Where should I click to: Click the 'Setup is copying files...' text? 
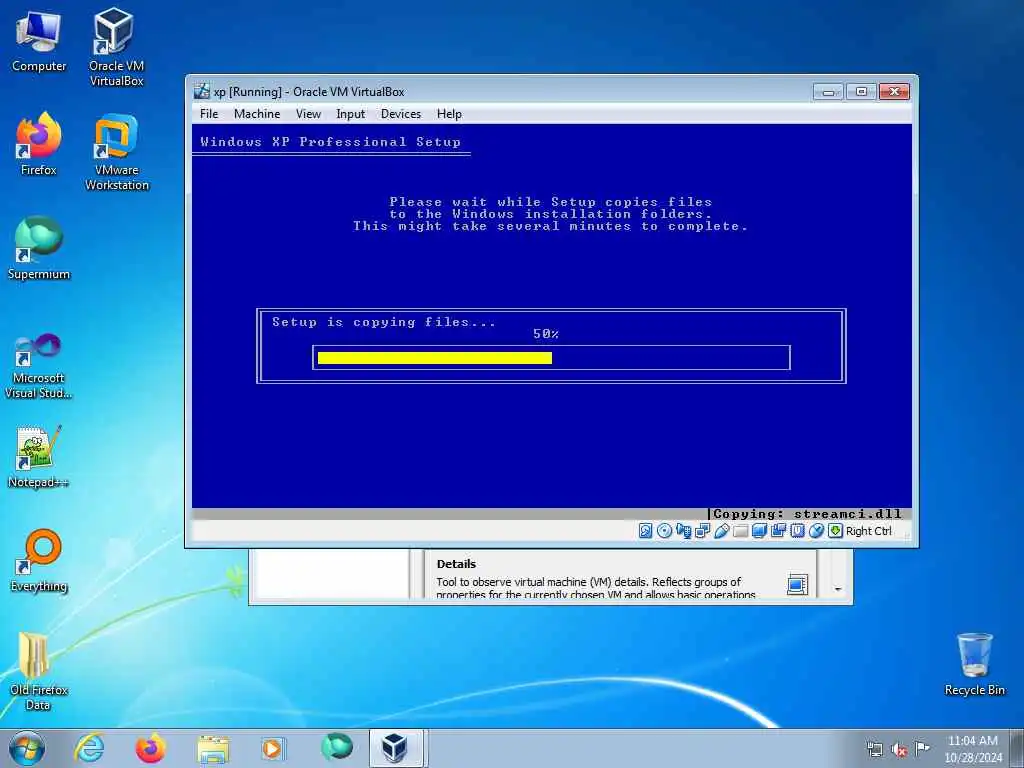(x=384, y=322)
